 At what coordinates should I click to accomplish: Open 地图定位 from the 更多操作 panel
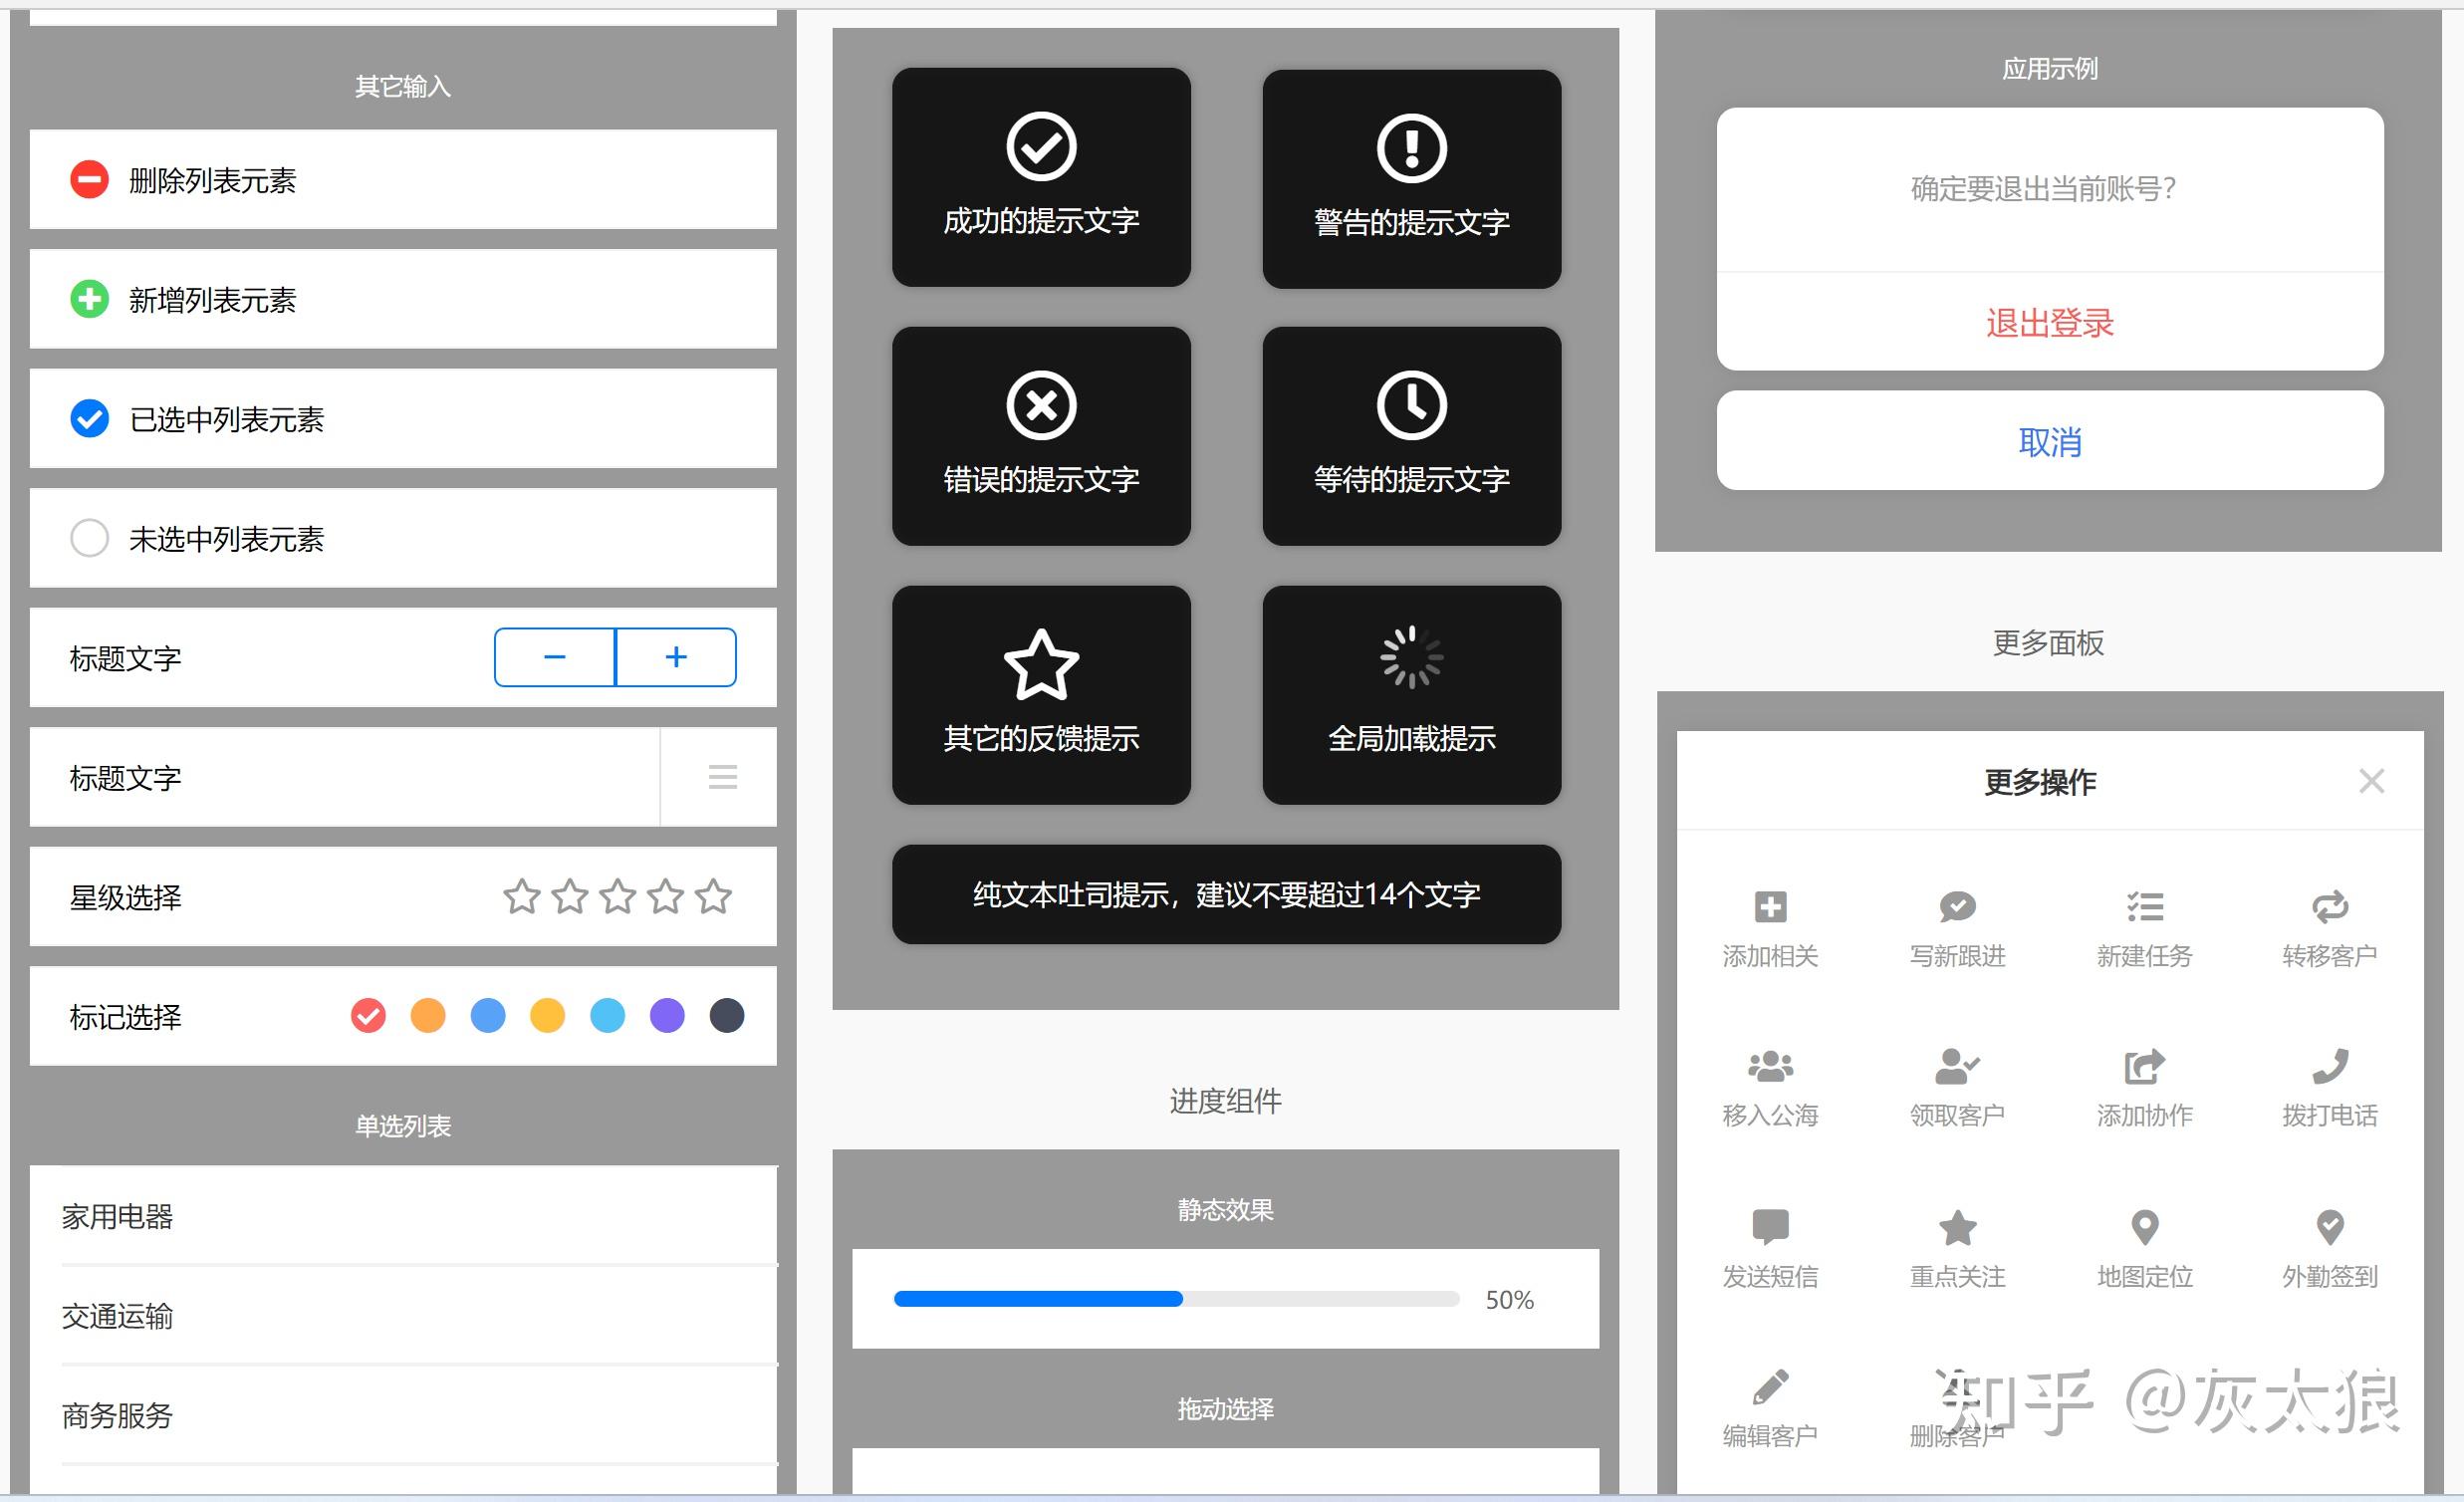click(x=2144, y=1226)
